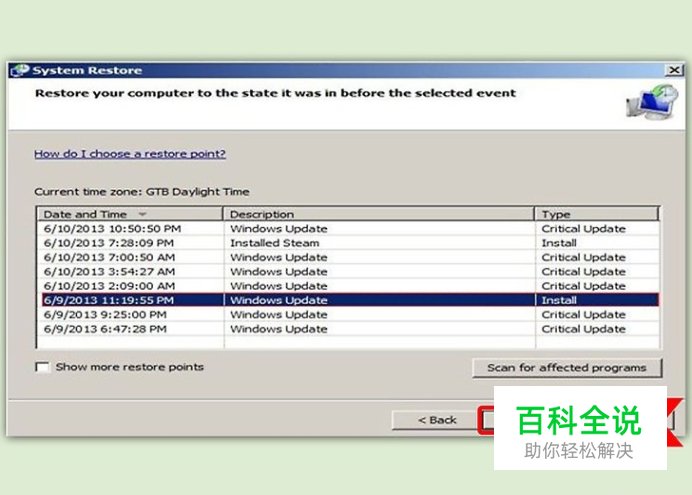Select restore point 6/10/2013 2:09:00 AM
The image size is (692, 495).
tap(348, 286)
